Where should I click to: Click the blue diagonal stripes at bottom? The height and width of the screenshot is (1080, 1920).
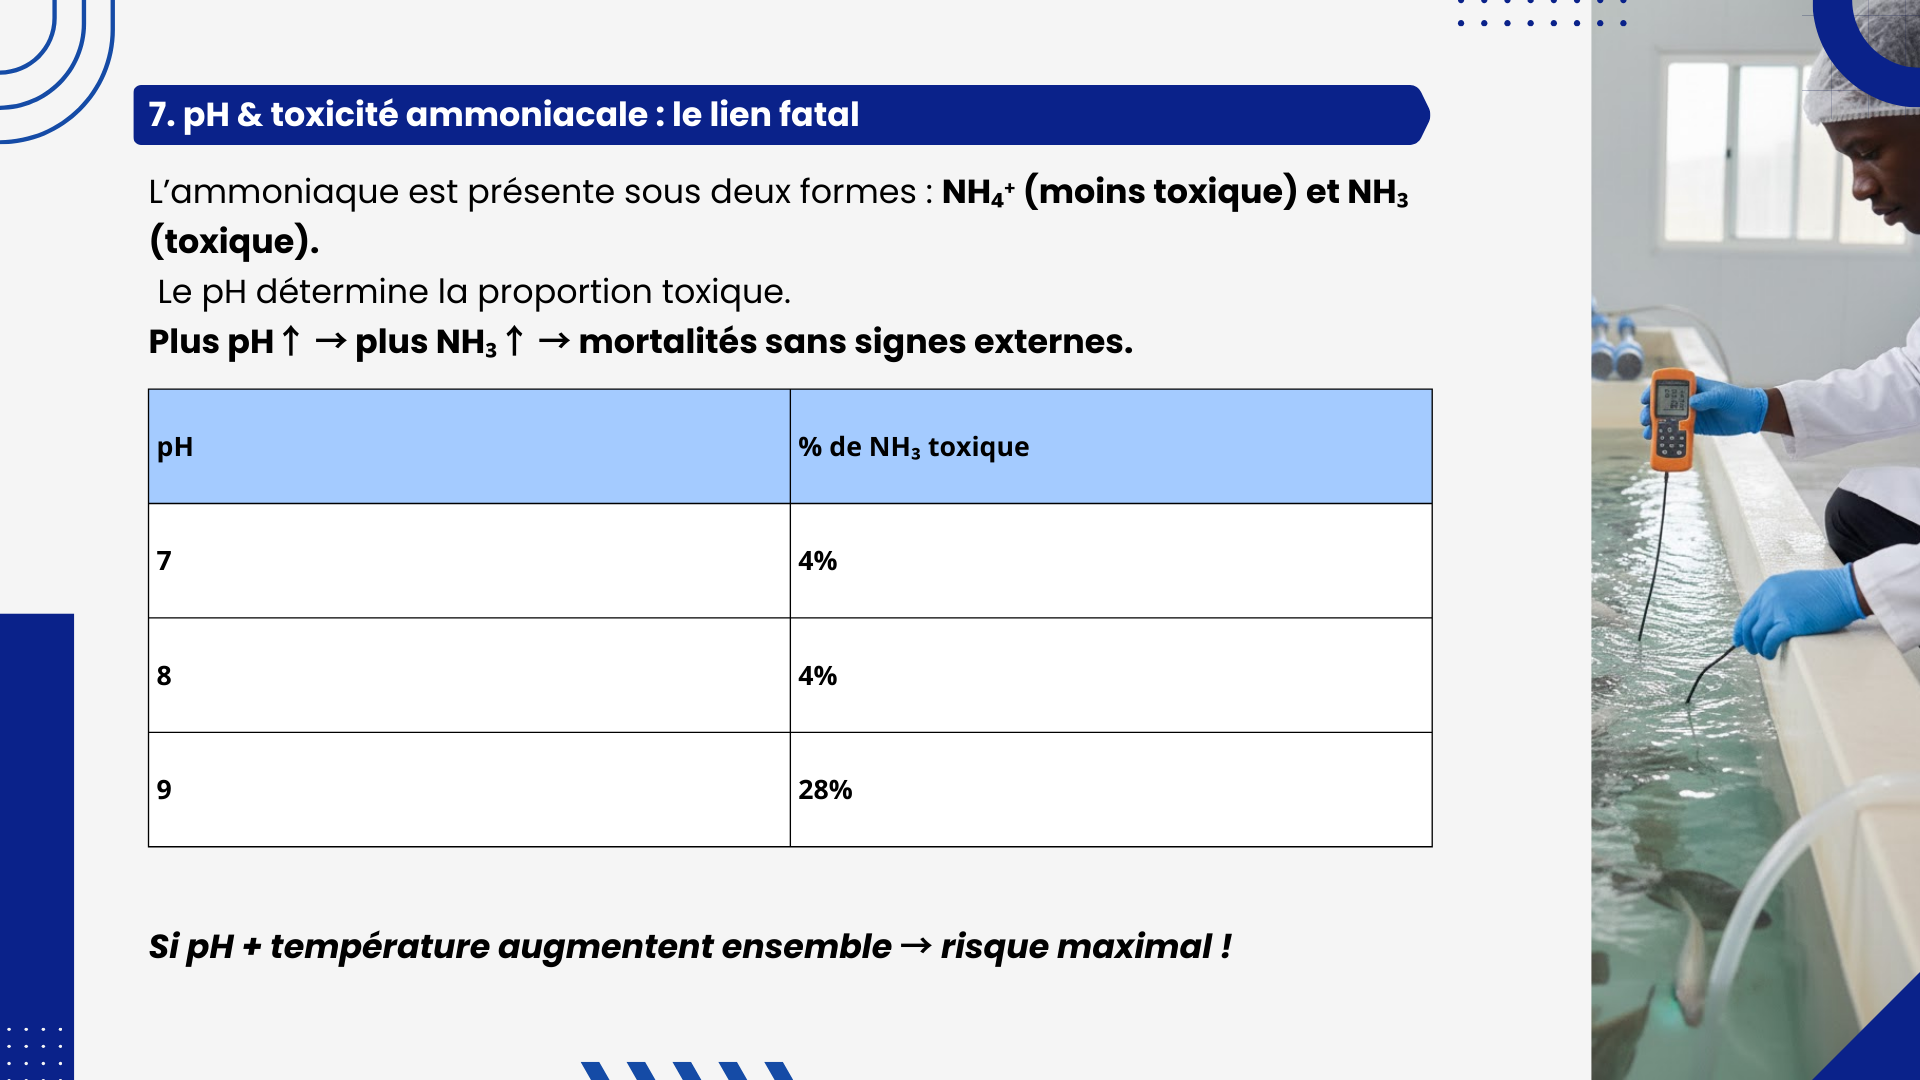coord(688,1070)
